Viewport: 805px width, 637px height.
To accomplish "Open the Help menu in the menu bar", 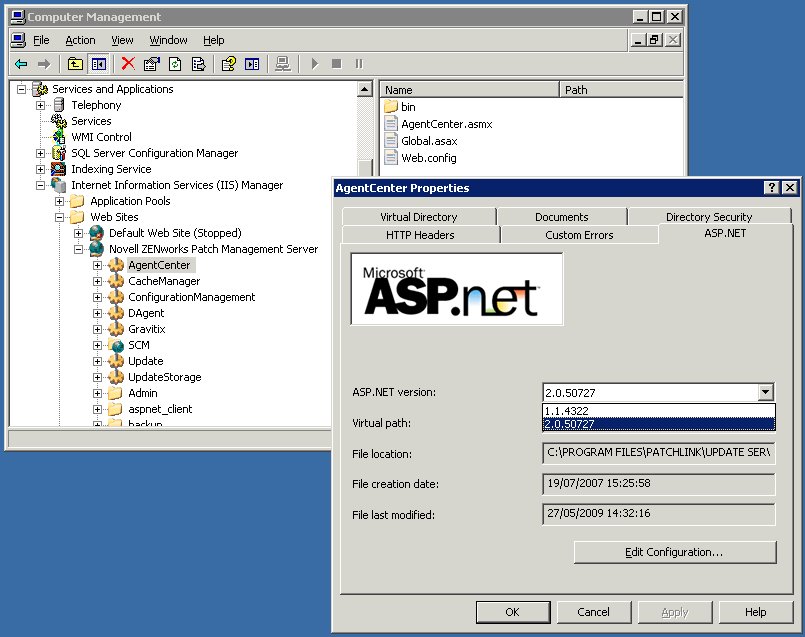I will point(214,40).
